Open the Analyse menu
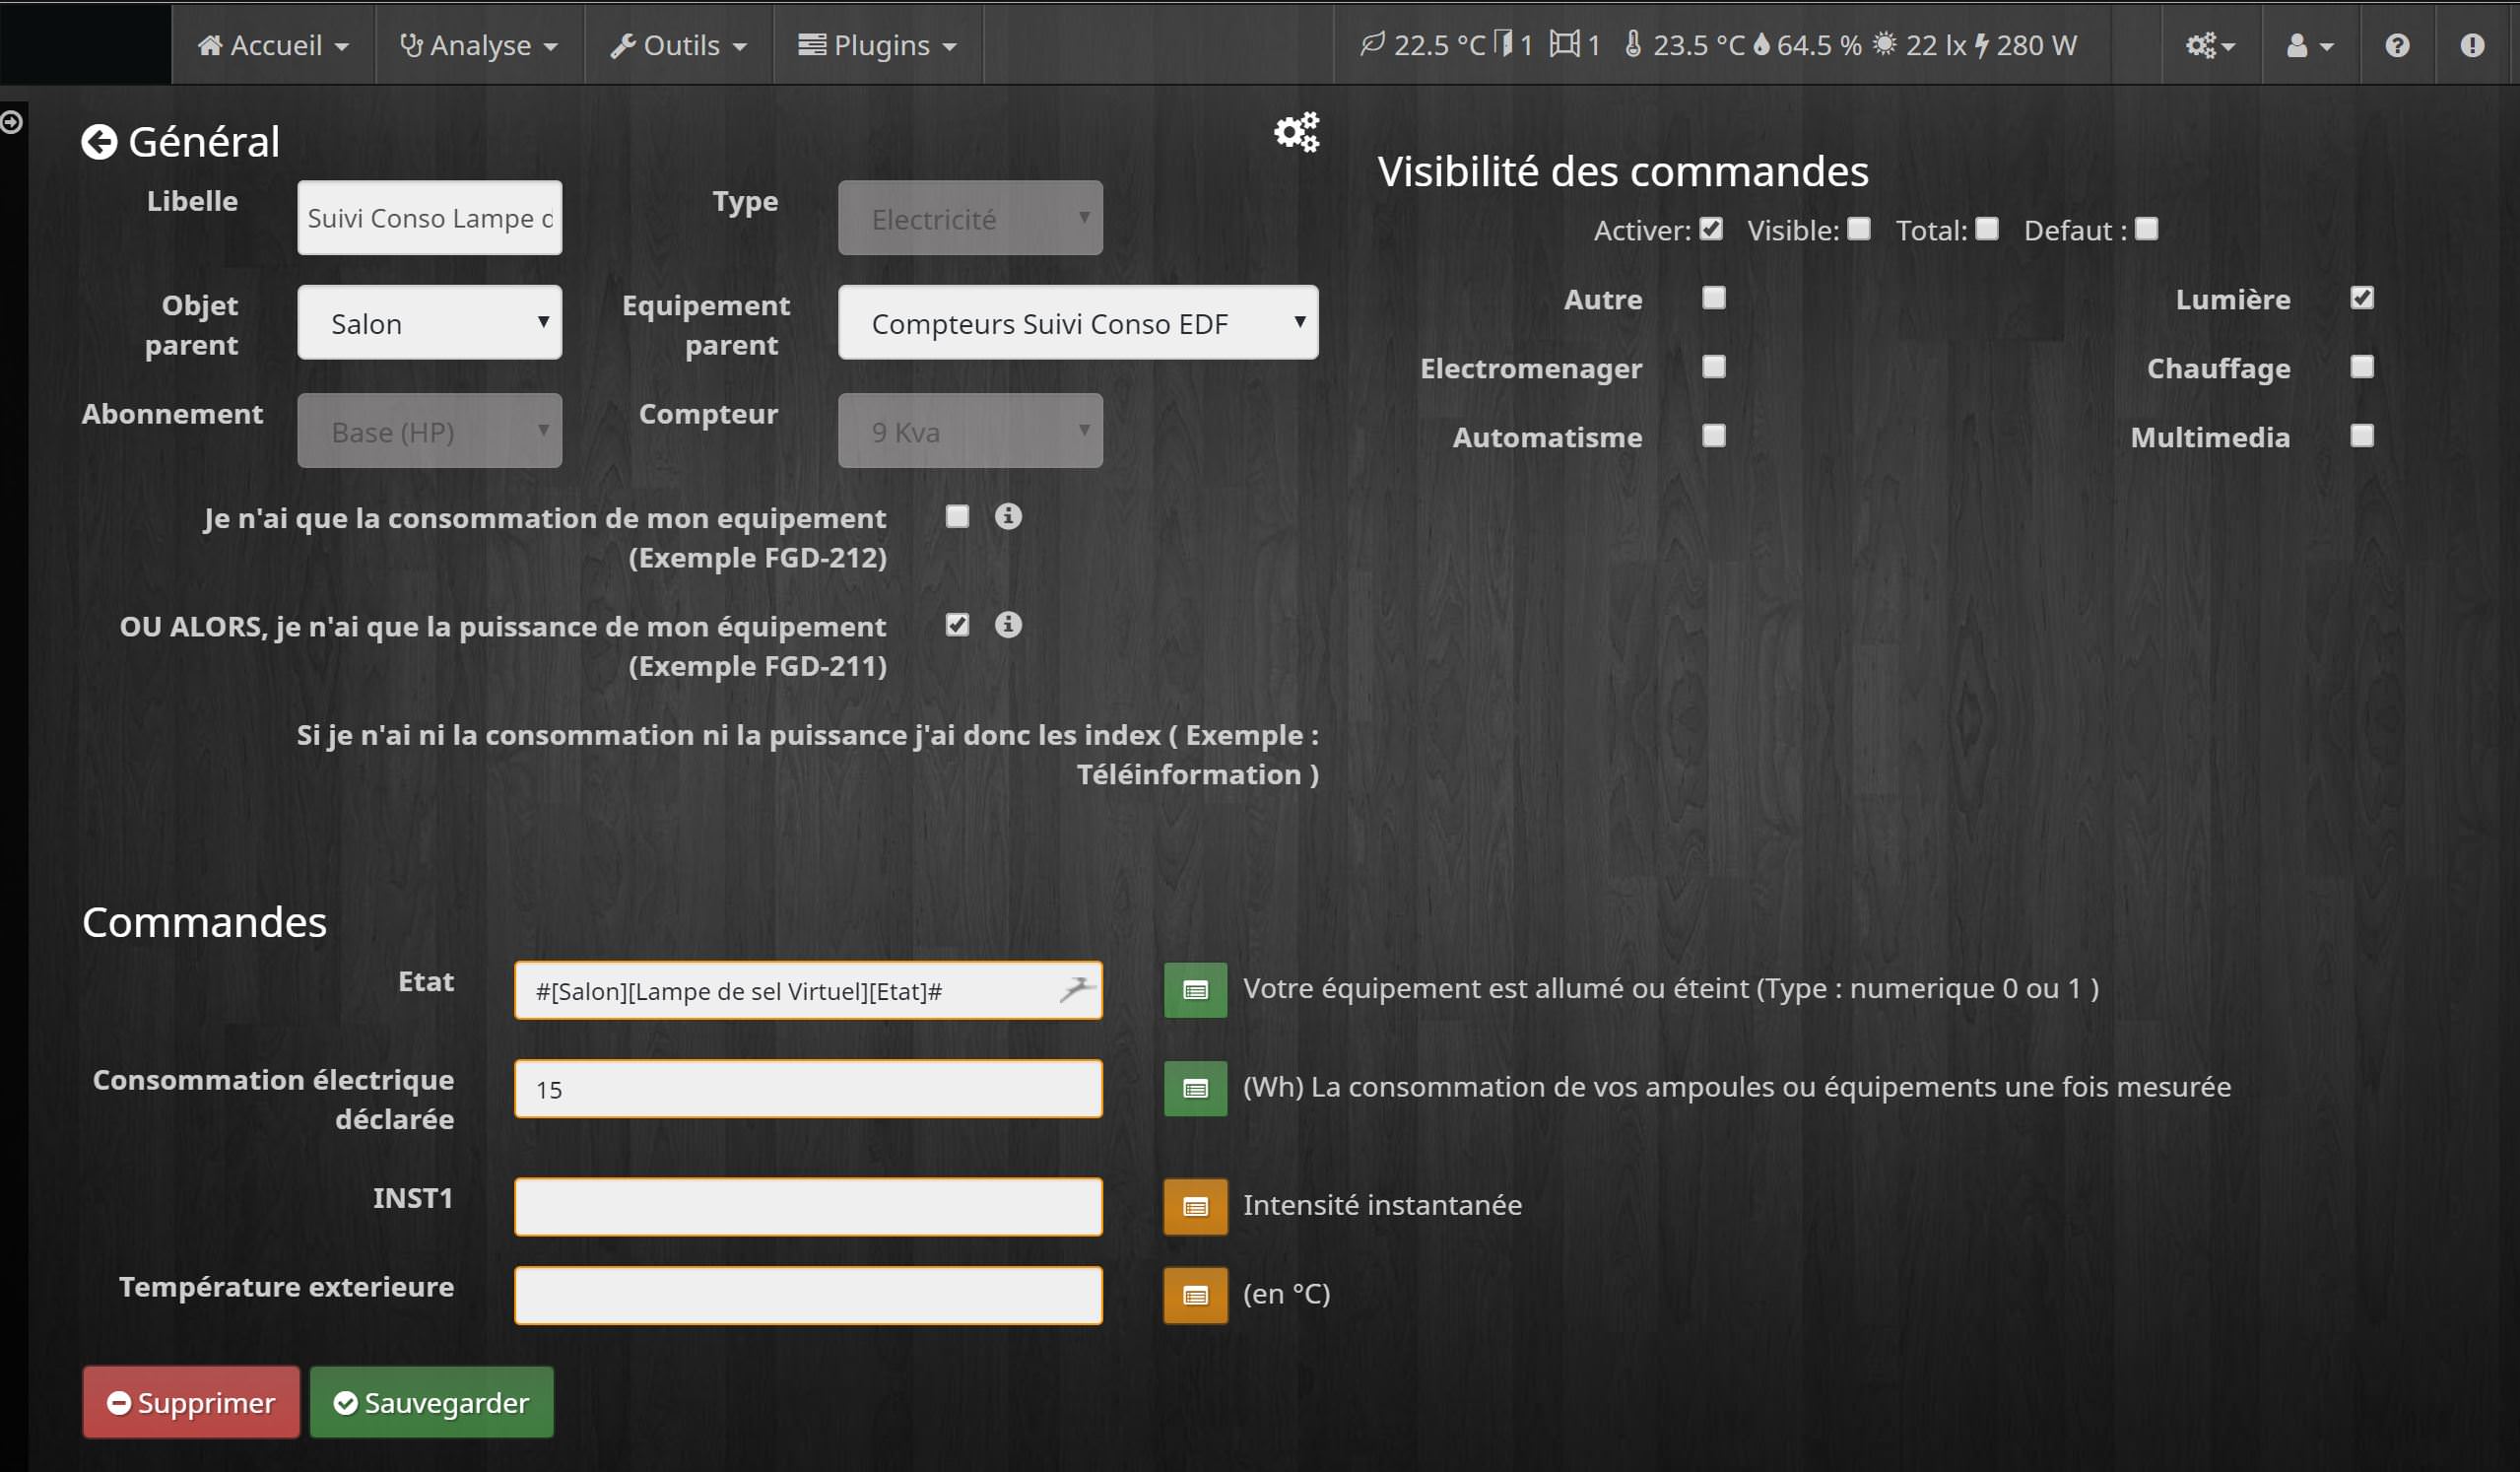Image resolution: width=2520 pixels, height=1472 pixels. 479,45
